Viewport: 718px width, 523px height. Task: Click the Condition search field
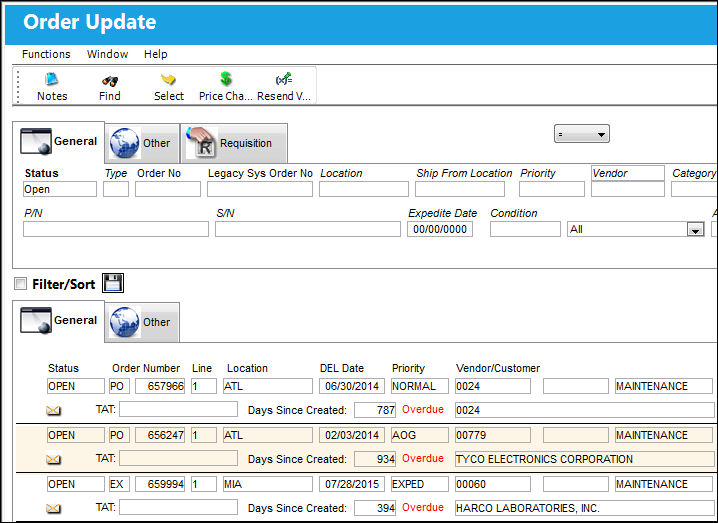[x=525, y=229]
